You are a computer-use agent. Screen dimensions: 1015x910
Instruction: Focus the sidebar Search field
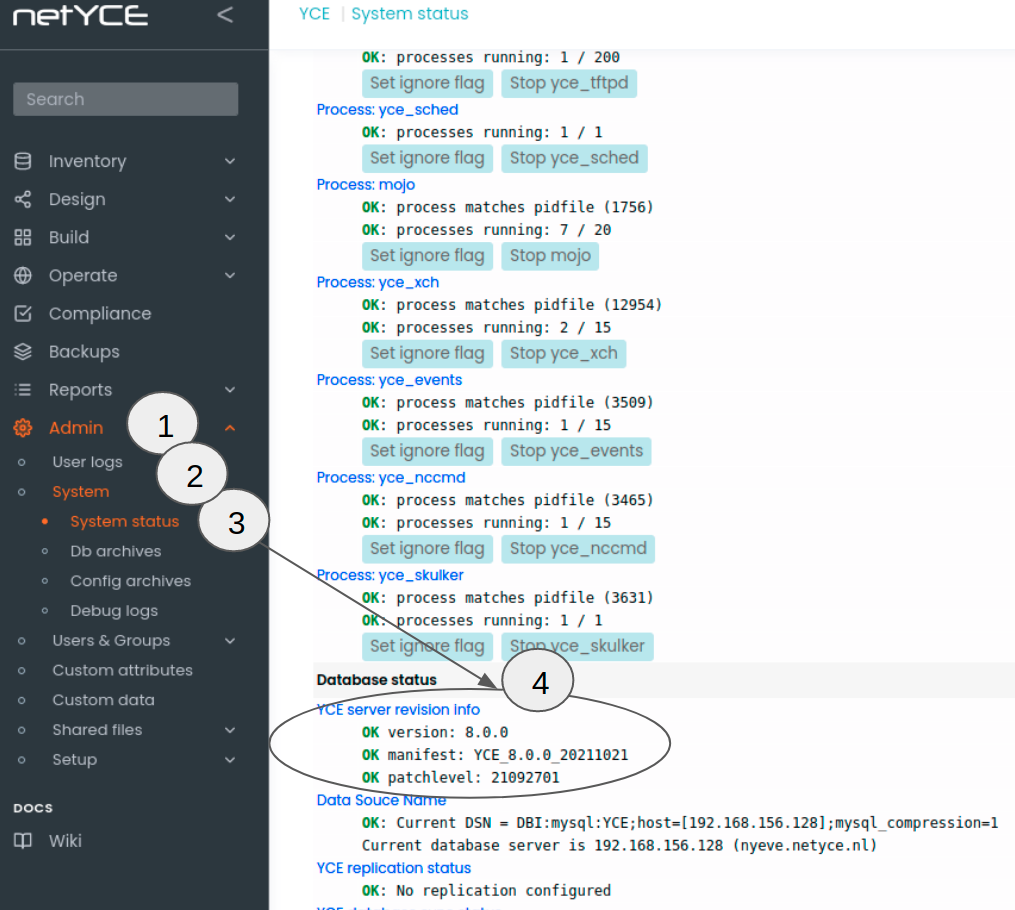point(126,99)
